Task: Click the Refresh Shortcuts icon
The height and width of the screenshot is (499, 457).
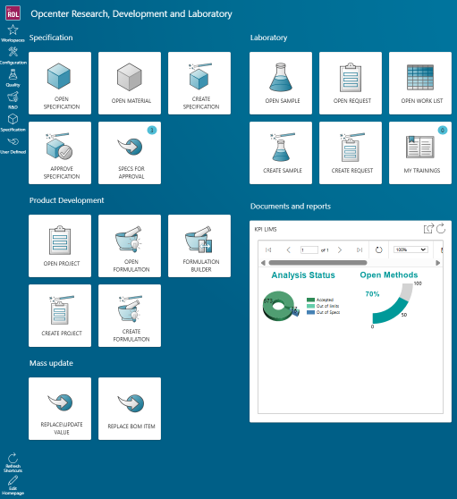Action: point(13,458)
